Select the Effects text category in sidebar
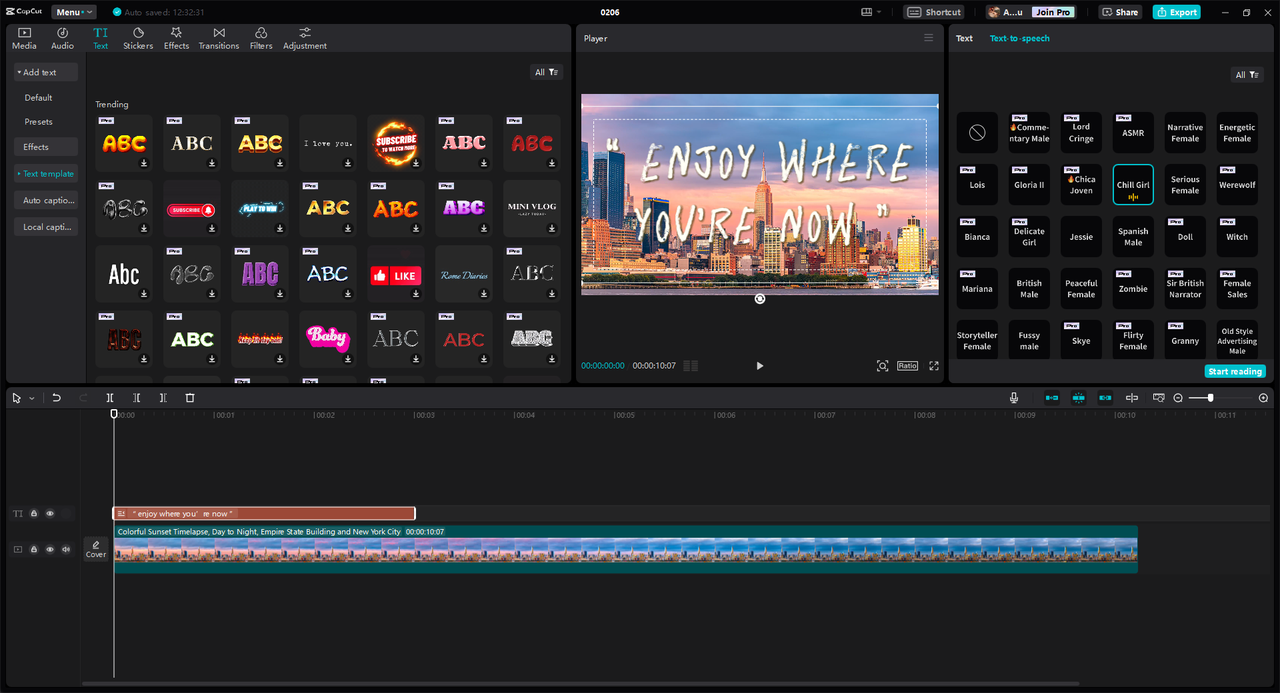 (46, 147)
